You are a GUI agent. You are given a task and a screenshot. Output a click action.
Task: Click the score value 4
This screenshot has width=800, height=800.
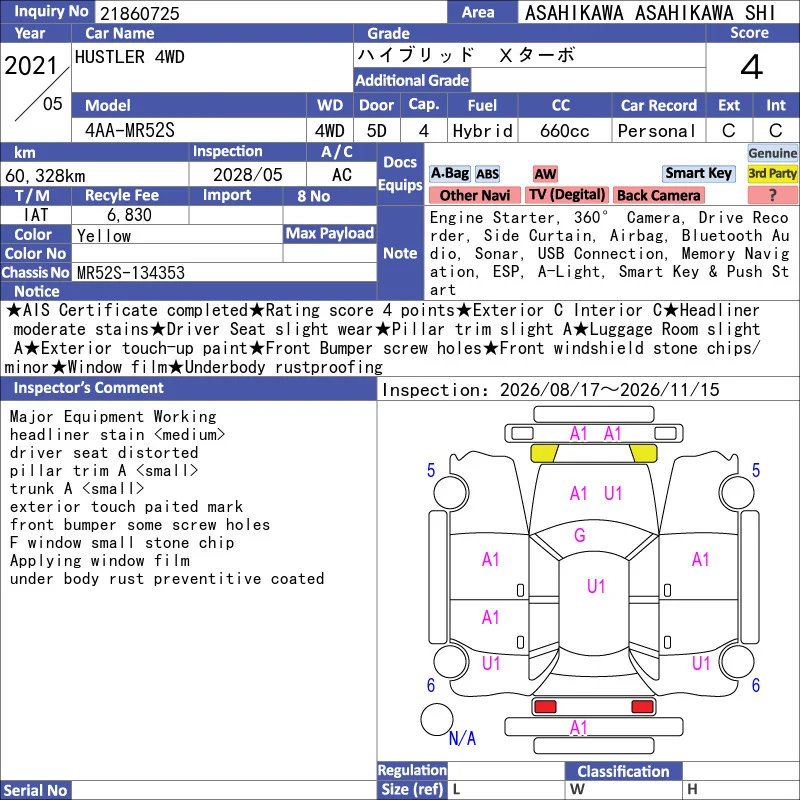tap(752, 67)
